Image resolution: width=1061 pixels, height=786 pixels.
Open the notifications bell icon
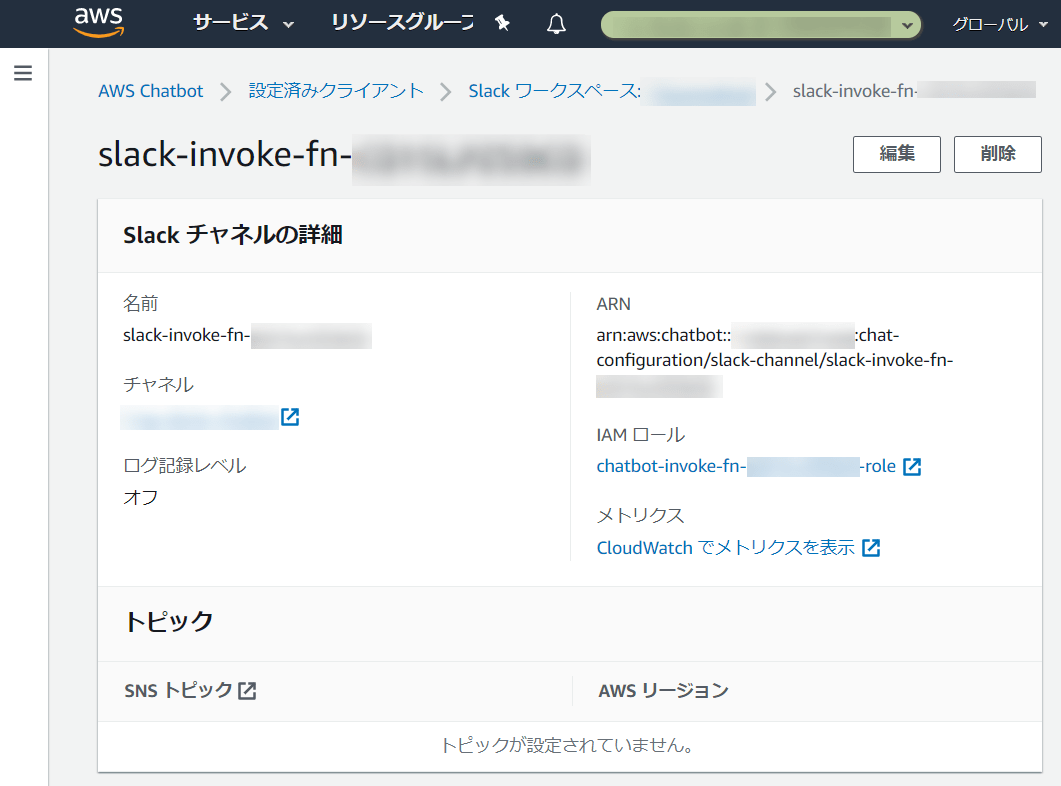(x=556, y=24)
